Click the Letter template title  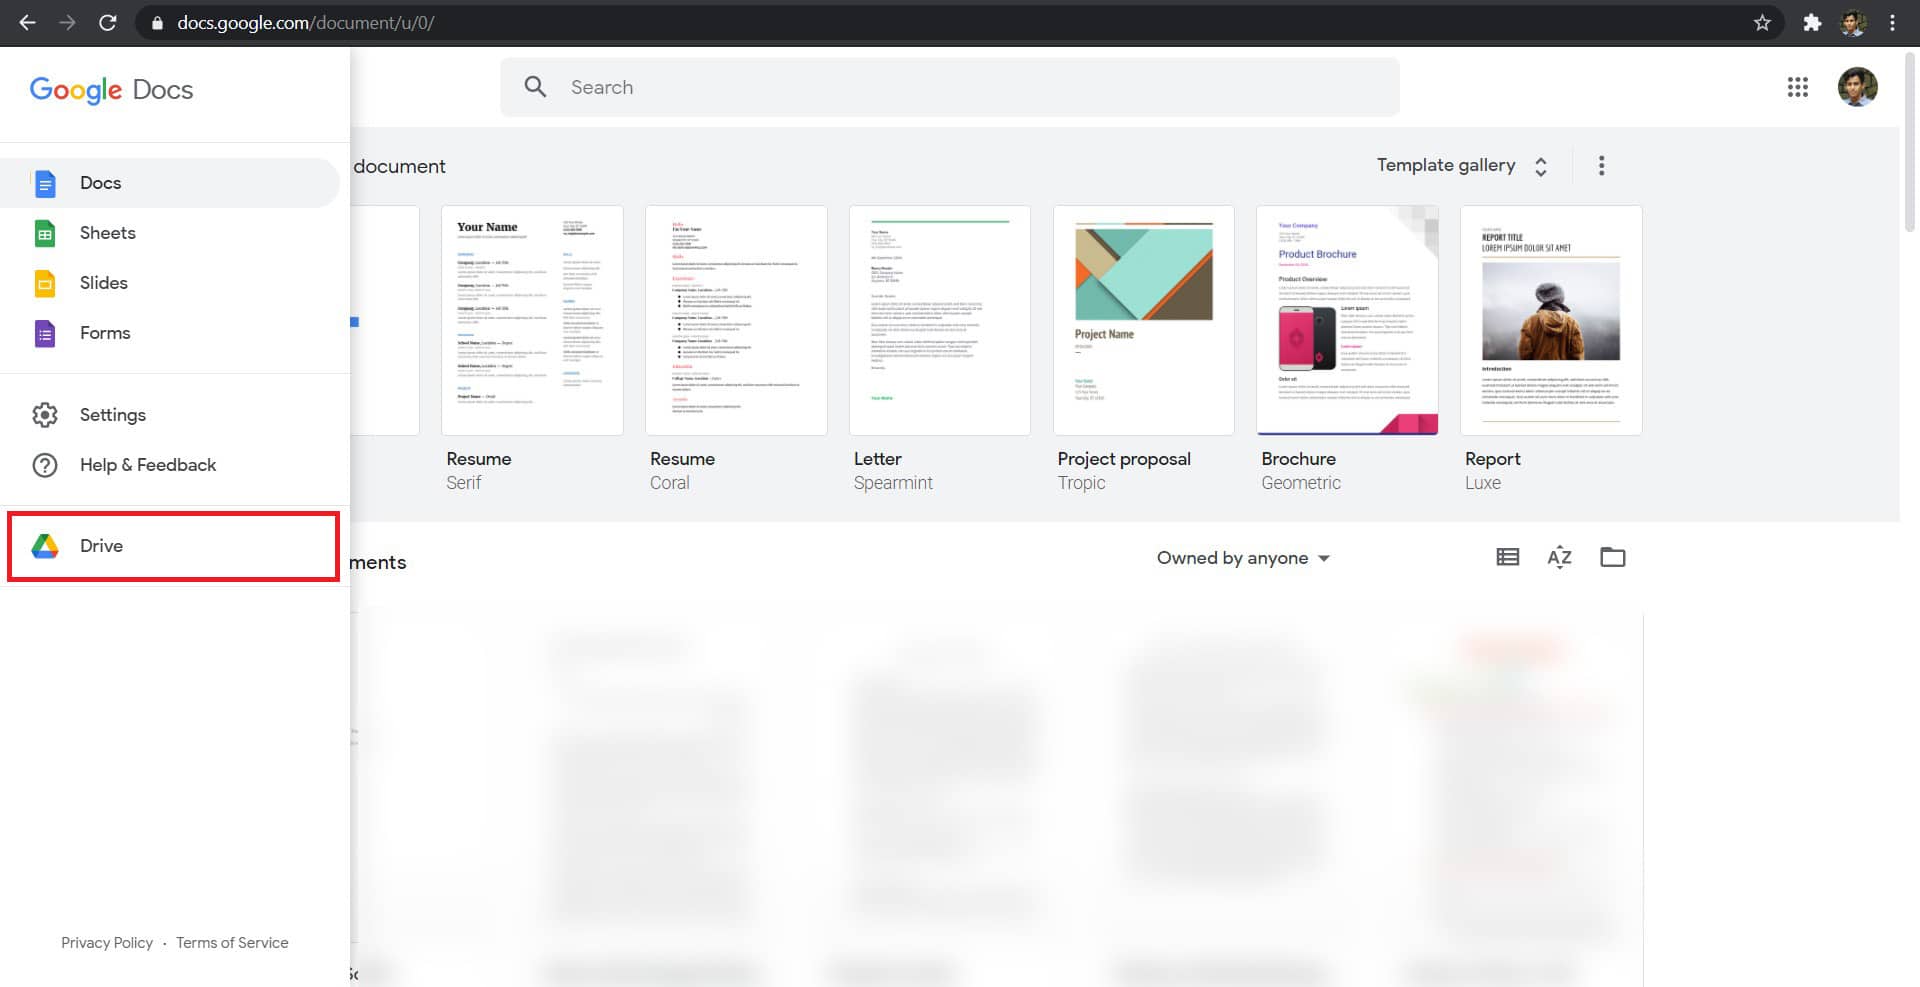pyautogui.click(x=878, y=459)
